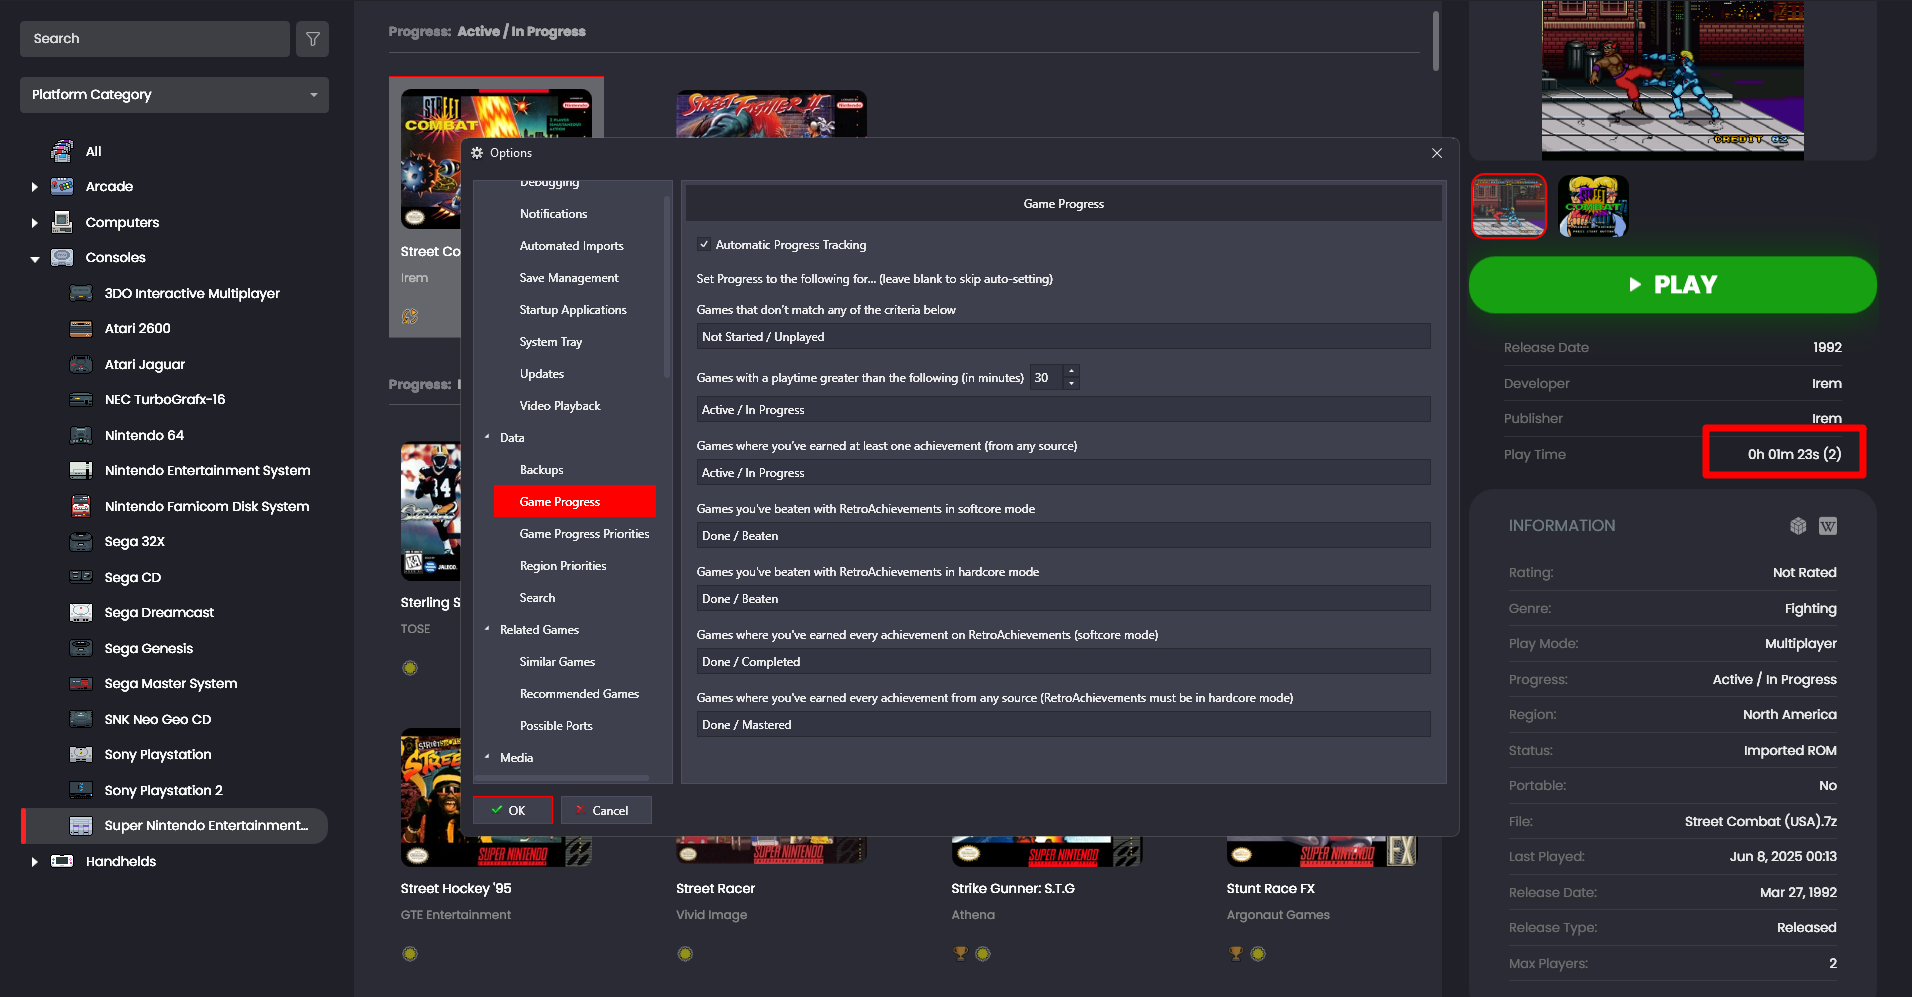Image resolution: width=1912 pixels, height=997 pixels.
Task: Open Region Priorities options page
Action: click(563, 566)
